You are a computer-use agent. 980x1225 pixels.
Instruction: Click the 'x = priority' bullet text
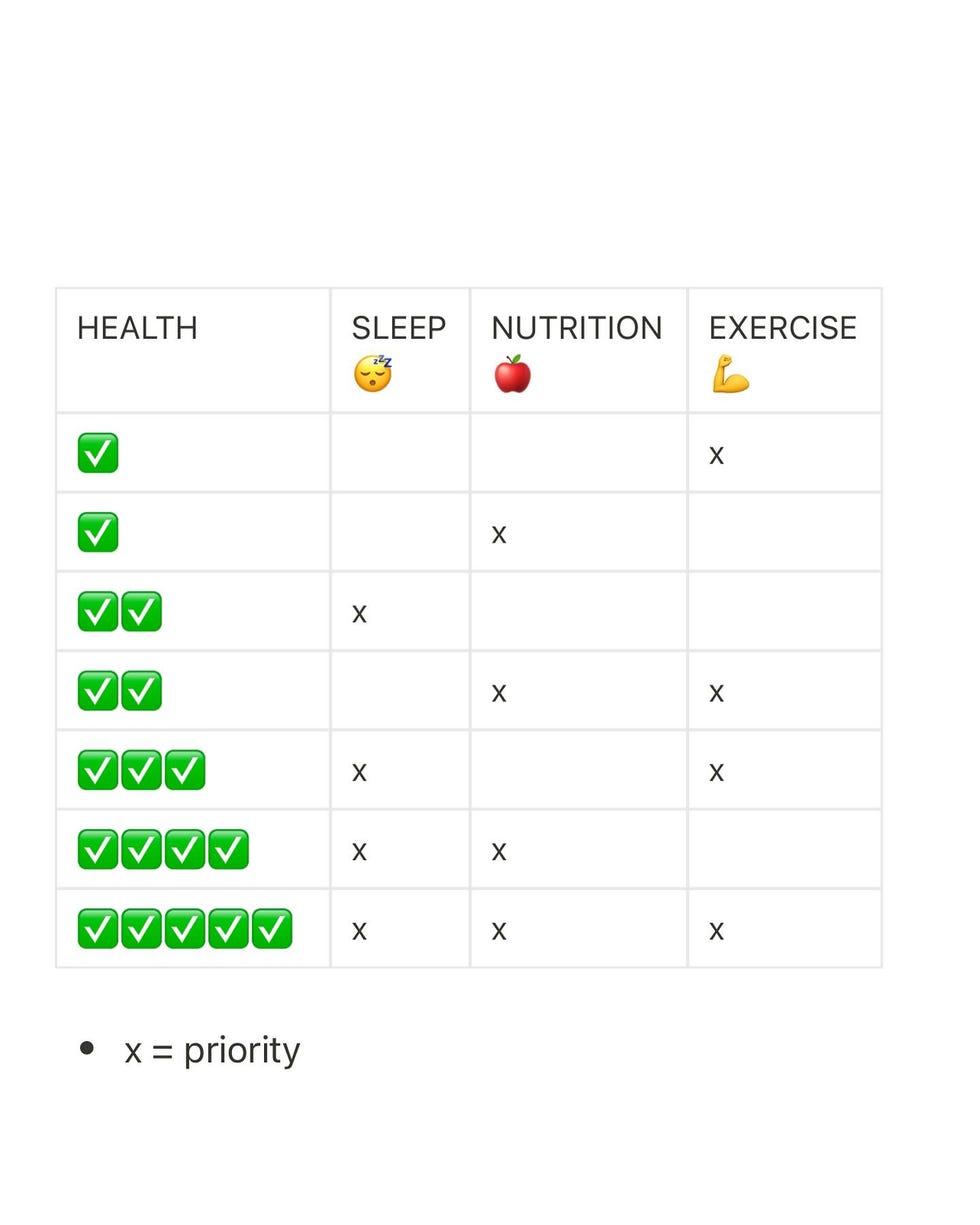(x=212, y=1050)
